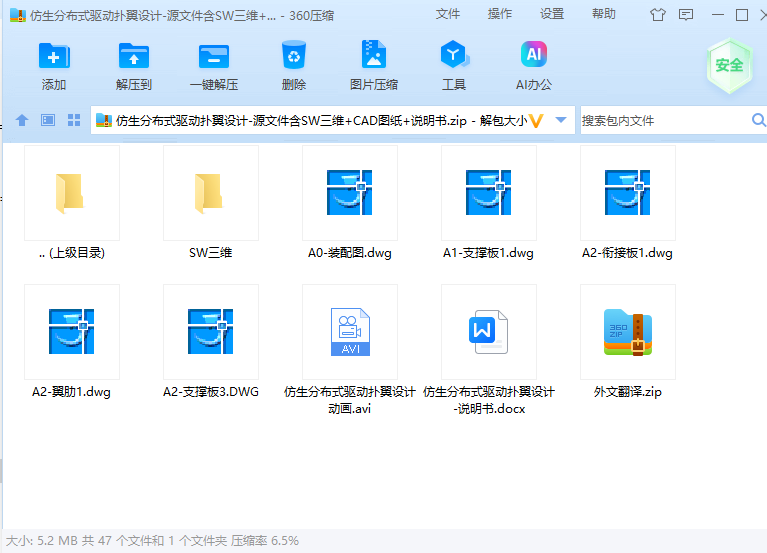The height and width of the screenshot is (553, 767).
Task: Go up one level with the arrow icon
Action: (22, 120)
